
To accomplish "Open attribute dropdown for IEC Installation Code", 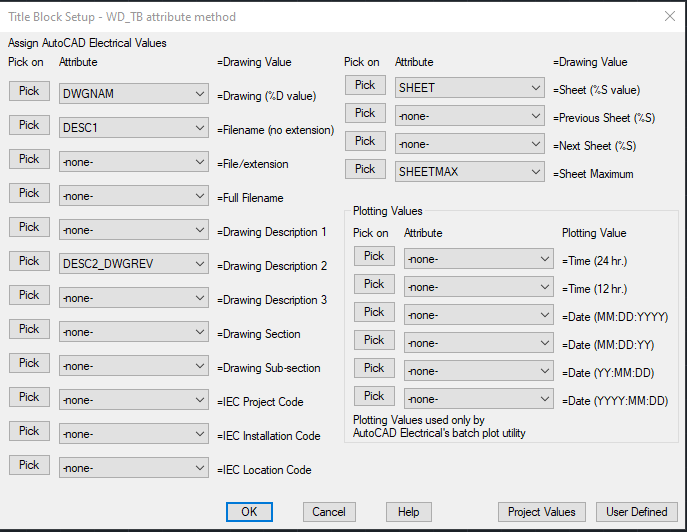I will [134, 434].
